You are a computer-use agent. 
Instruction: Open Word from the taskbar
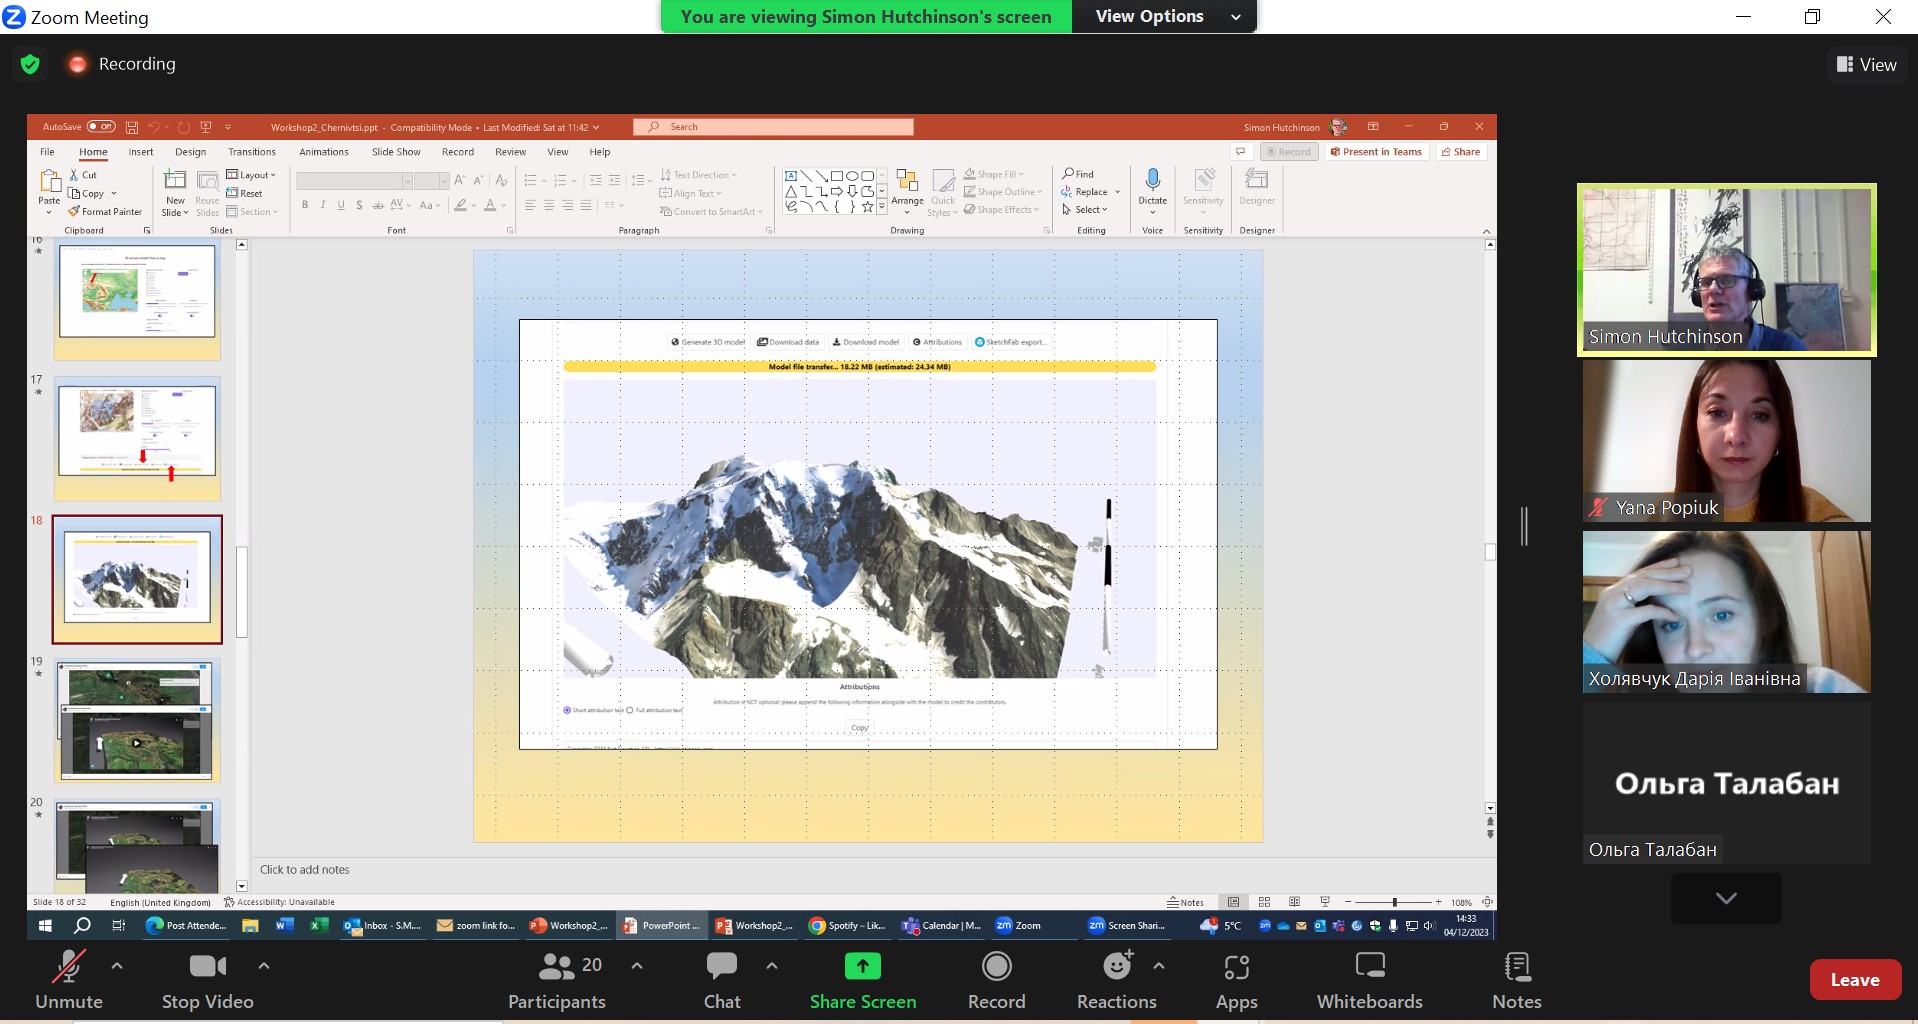click(284, 926)
